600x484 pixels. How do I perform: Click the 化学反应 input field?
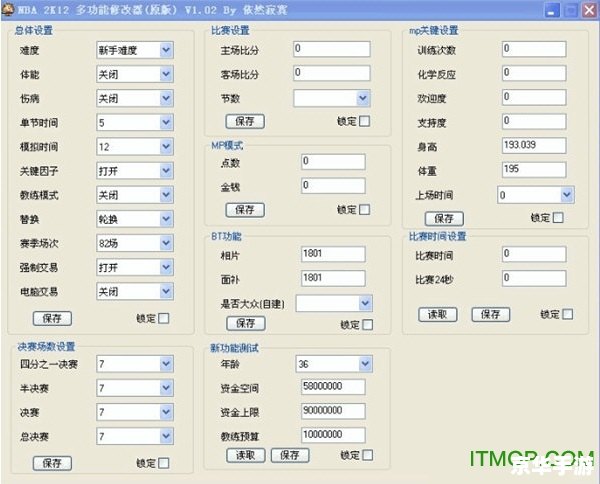coord(534,73)
